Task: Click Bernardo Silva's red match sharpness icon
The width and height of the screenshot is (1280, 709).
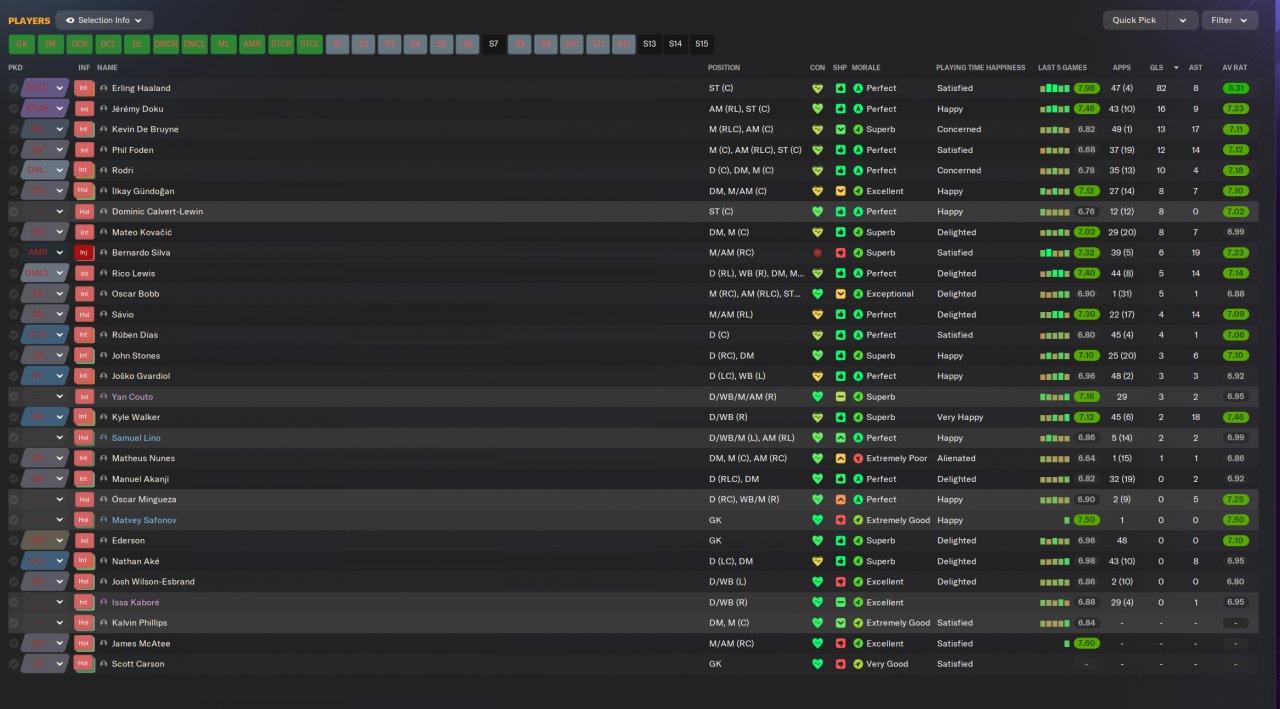Action: [841, 253]
